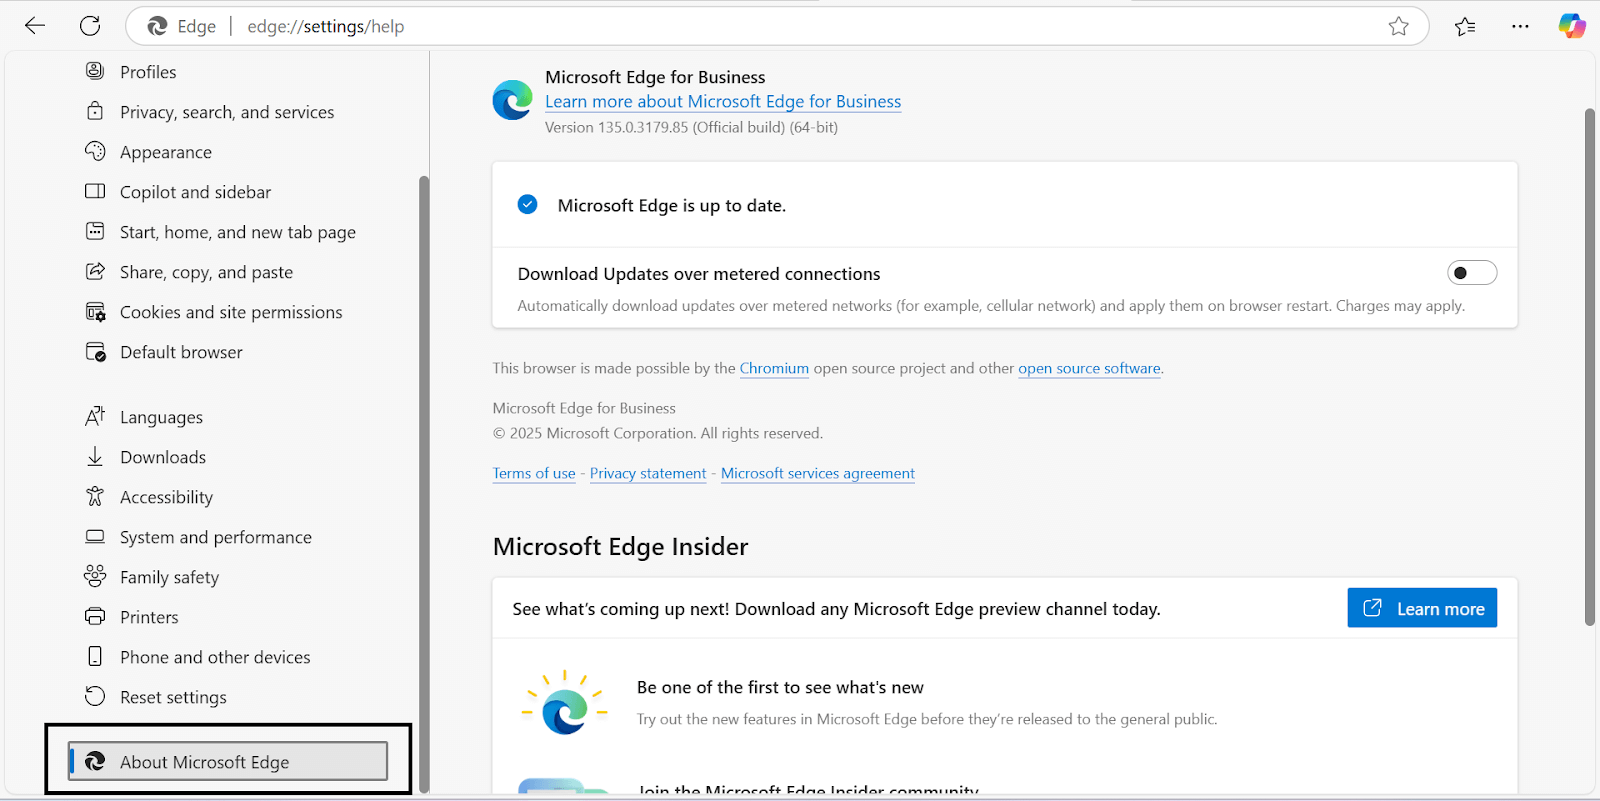The width and height of the screenshot is (1600, 801).
Task: Click the Learn more Insider button
Action: [x=1422, y=608]
